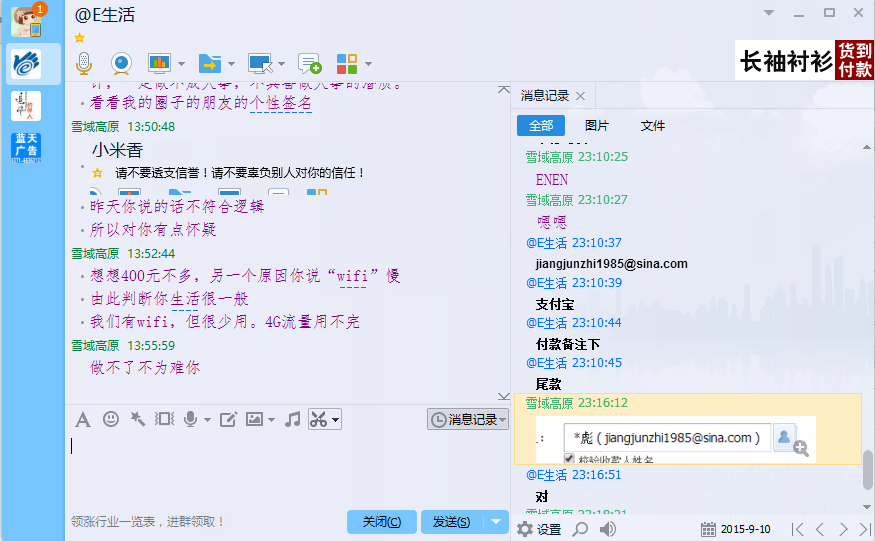Open the emoji smiley picker
This screenshot has width=875, height=541.
point(110,419)
